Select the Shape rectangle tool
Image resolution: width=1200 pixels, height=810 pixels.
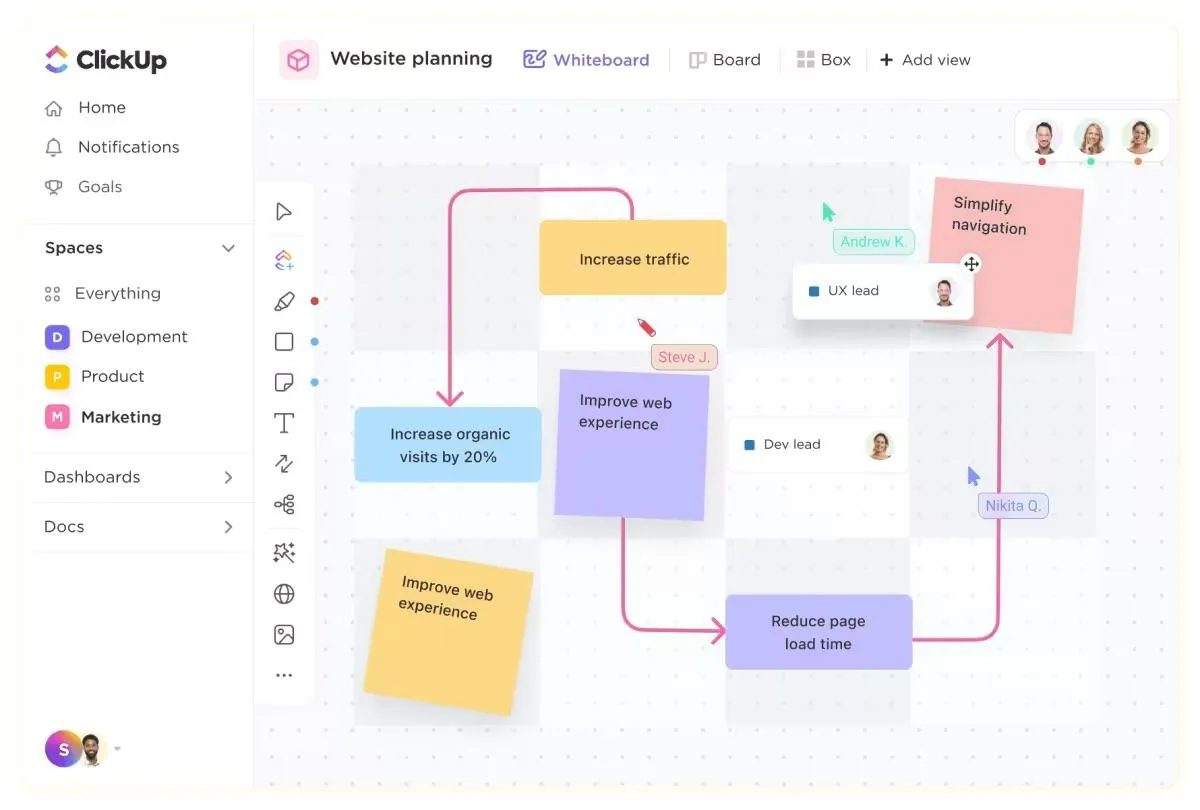pos(284,342)
